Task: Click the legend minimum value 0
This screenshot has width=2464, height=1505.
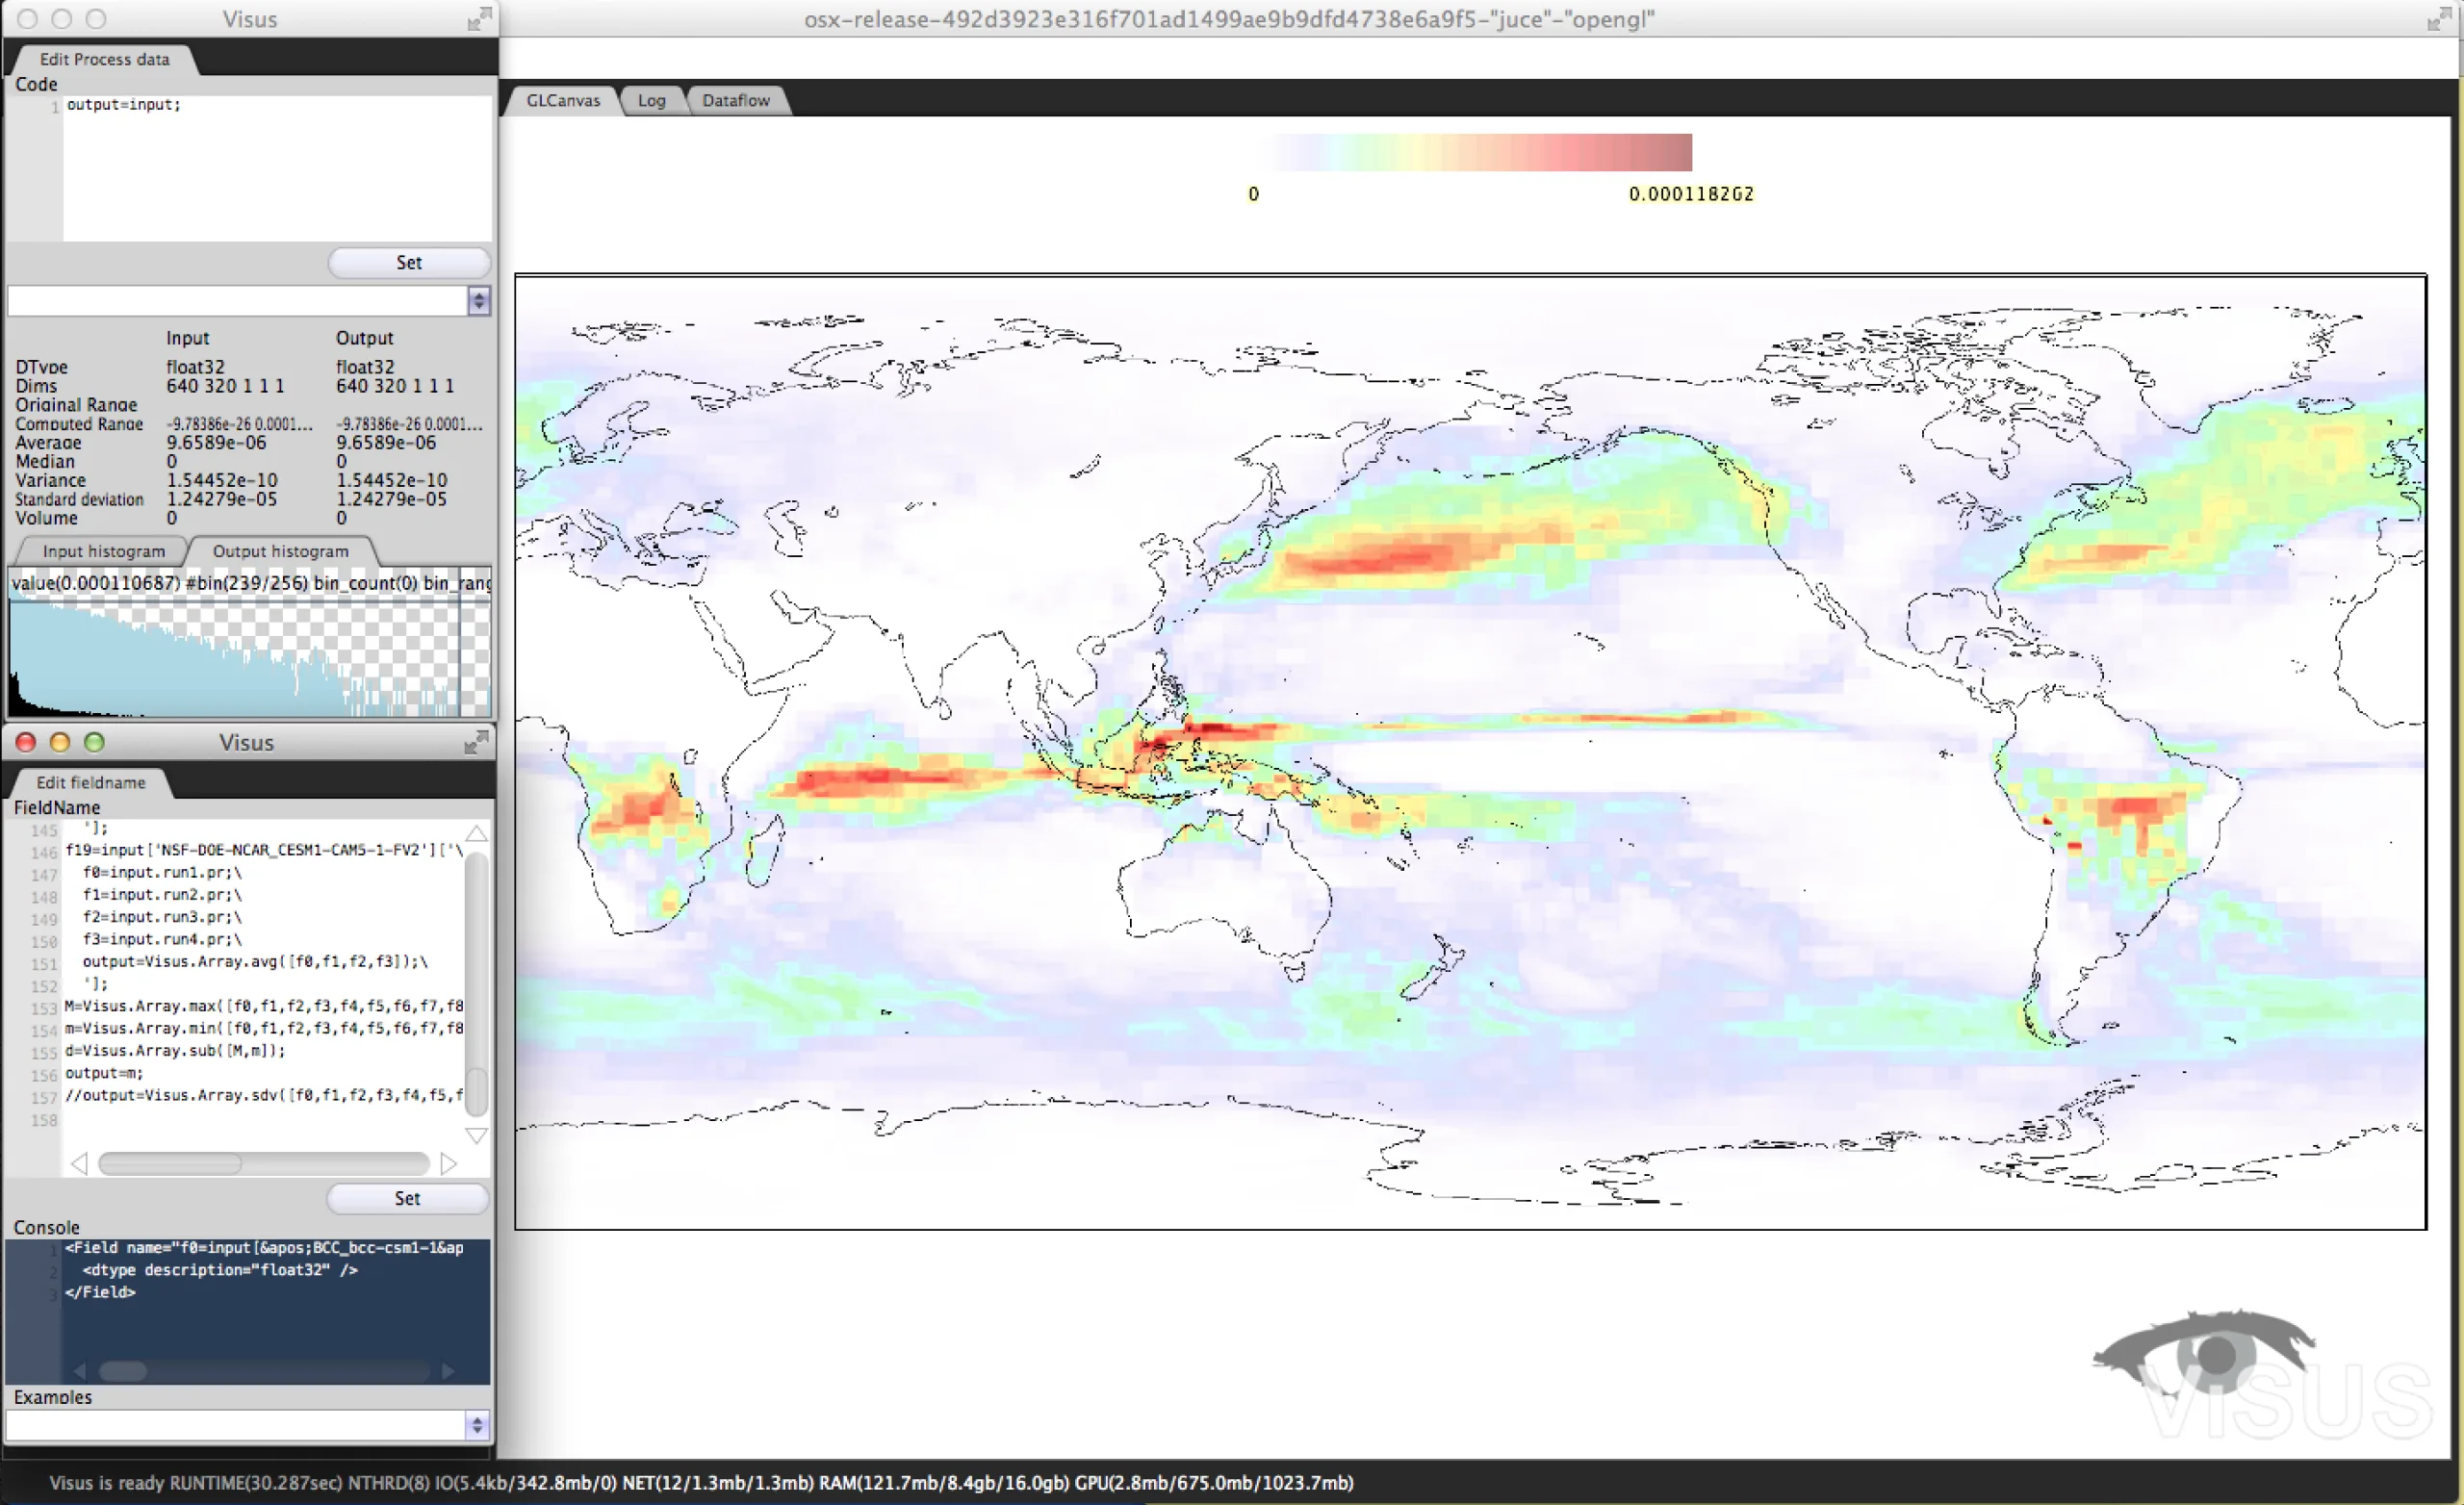Action: point(1254,194)
